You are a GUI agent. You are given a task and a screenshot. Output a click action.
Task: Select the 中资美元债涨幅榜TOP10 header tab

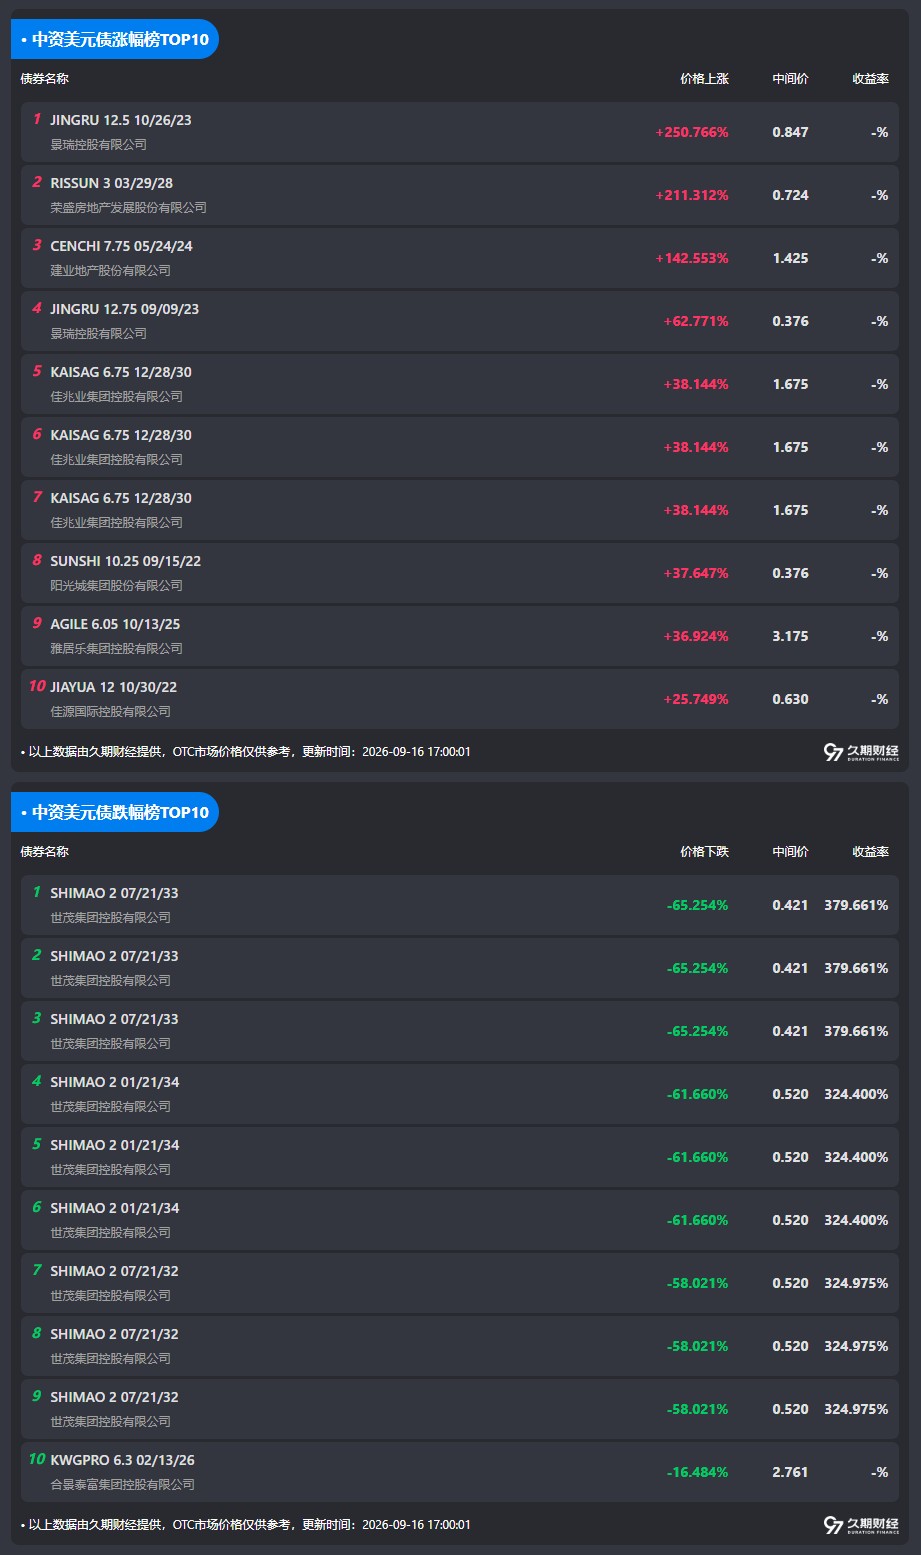pyautogui.click(x=115, y=39)
